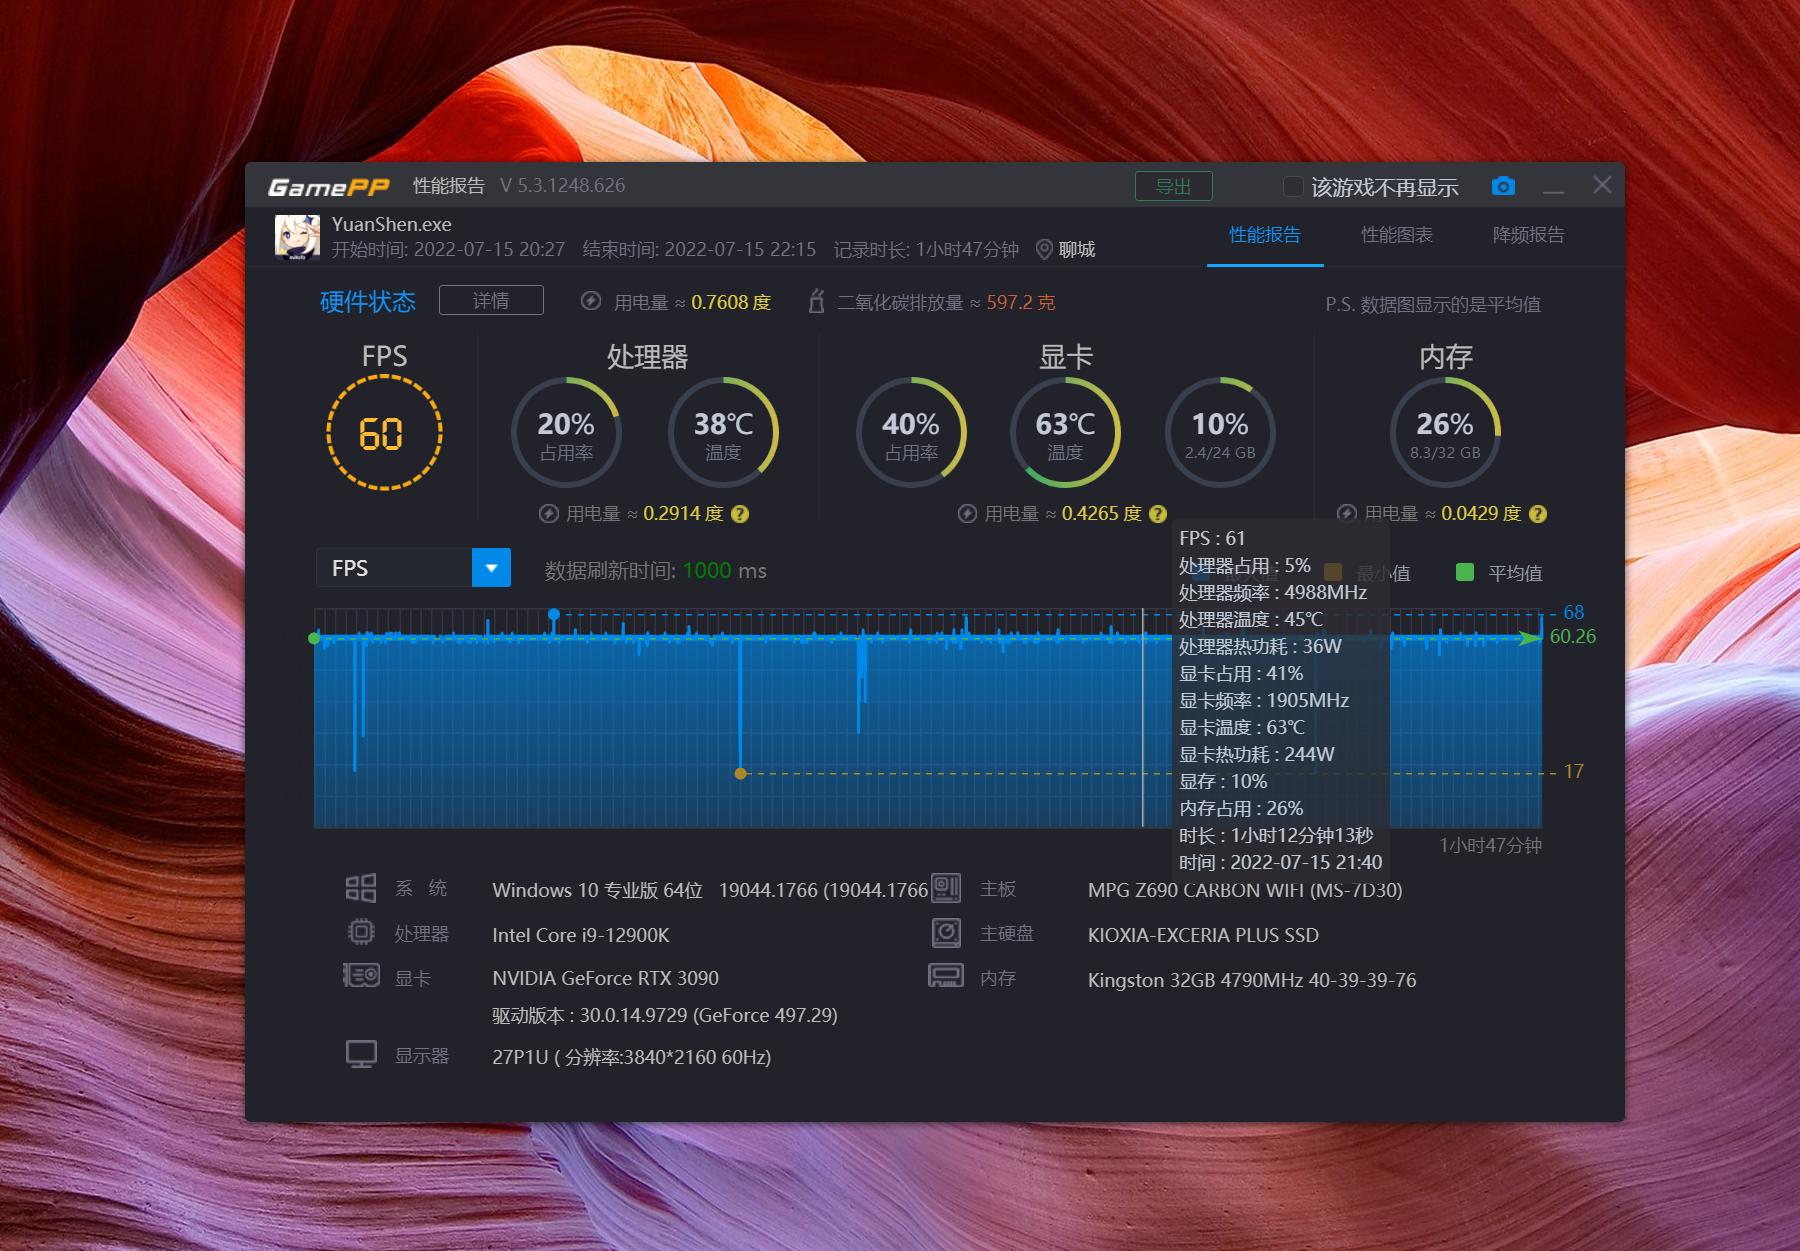Click the graphics card icon beside 显卡 in specs
This screenshot has width=1800, height=1251.
[x=361, y=976]
